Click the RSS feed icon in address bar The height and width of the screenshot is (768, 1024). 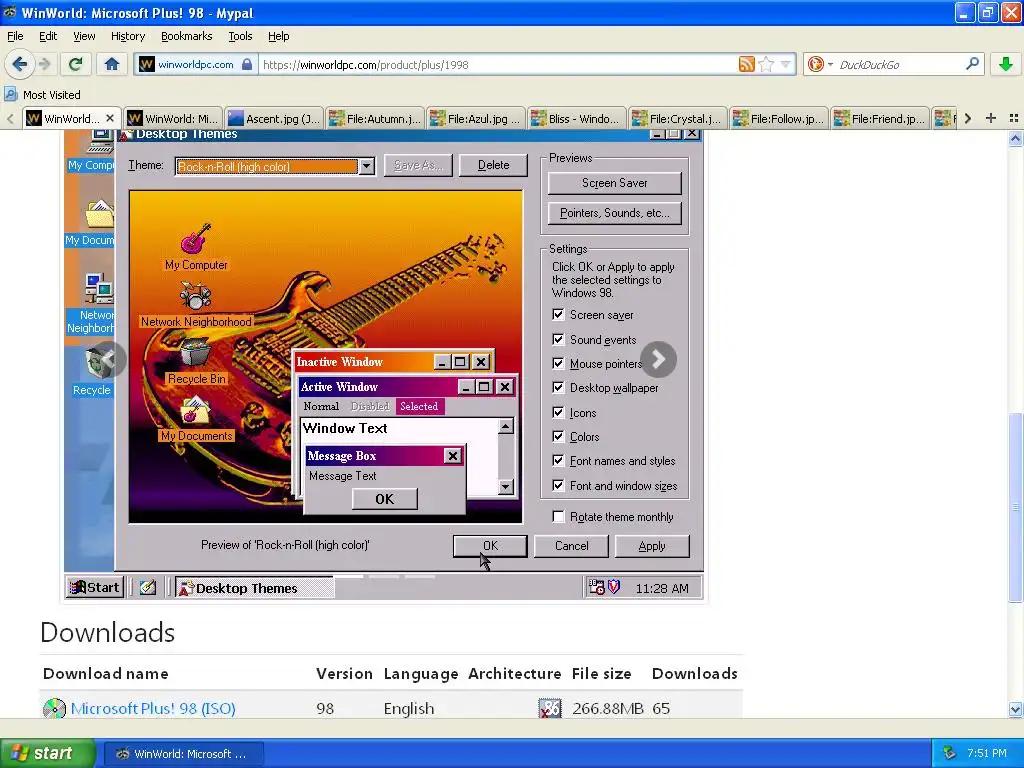[746, 64]
